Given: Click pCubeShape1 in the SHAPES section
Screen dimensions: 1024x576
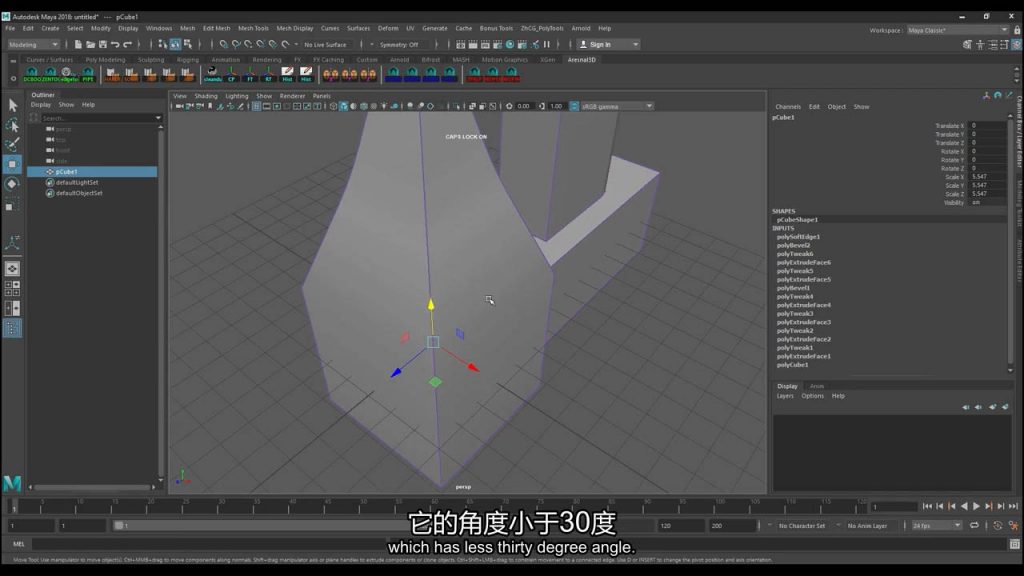Looking at the screenshot, I should point(797,220).
